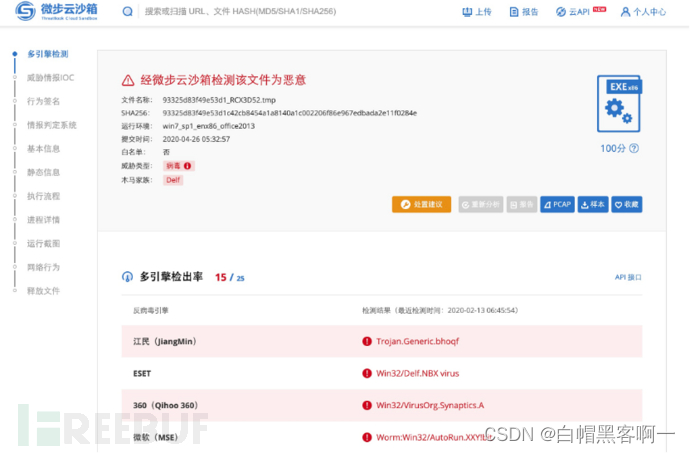690x453 pixels.
Task: Click file name 93325d83f49e53d1_RCX3D52.tmp
Action: coord(219,100)
